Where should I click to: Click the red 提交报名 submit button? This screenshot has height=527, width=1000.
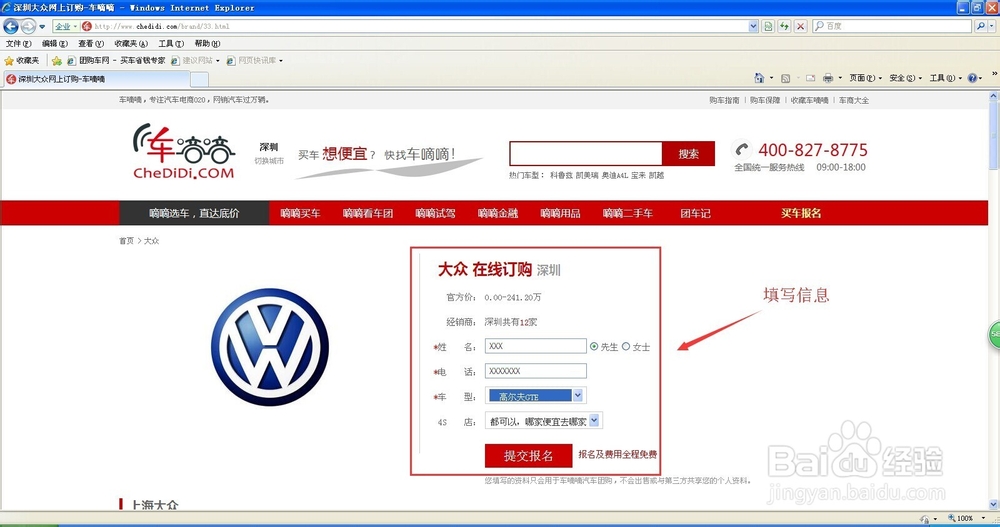pos(528,456)
